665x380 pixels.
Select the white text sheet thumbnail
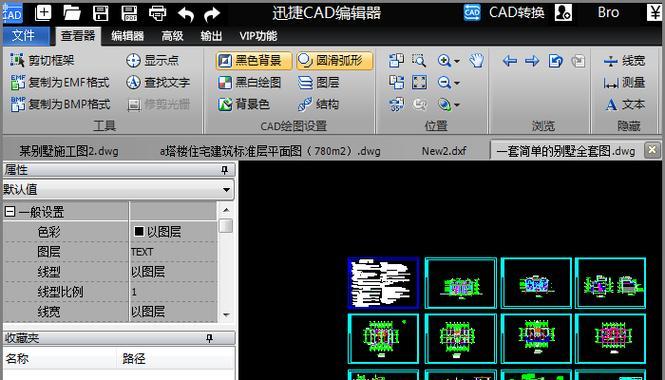coord(383,282)
